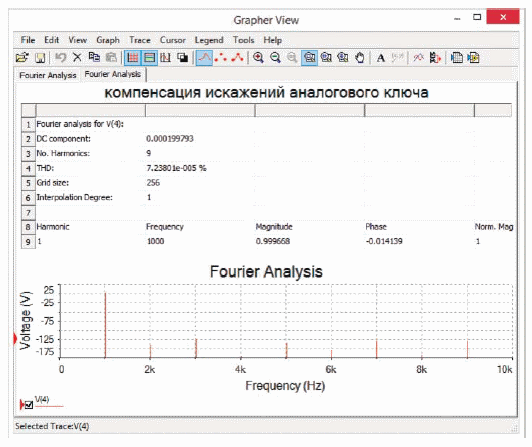Select row header 1 in the table
532x447 pixels.
[x=28, y=124]
